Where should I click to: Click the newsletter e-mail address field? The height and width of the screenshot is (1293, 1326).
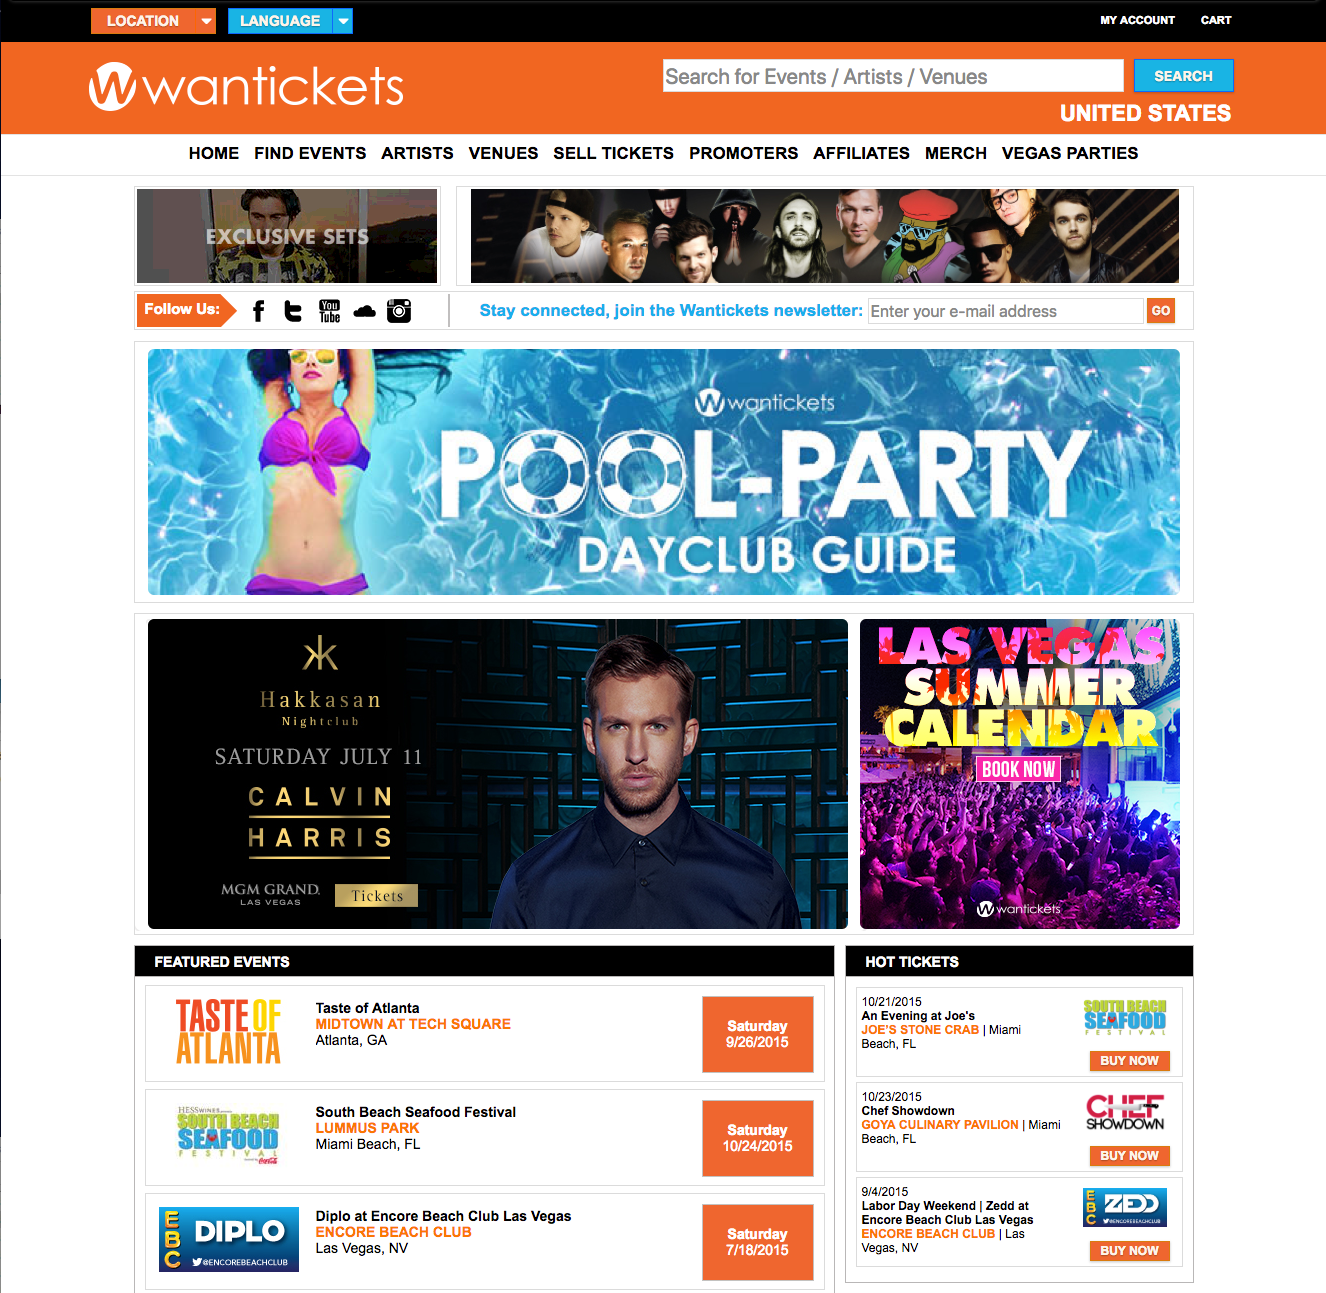click(1005, 311)
